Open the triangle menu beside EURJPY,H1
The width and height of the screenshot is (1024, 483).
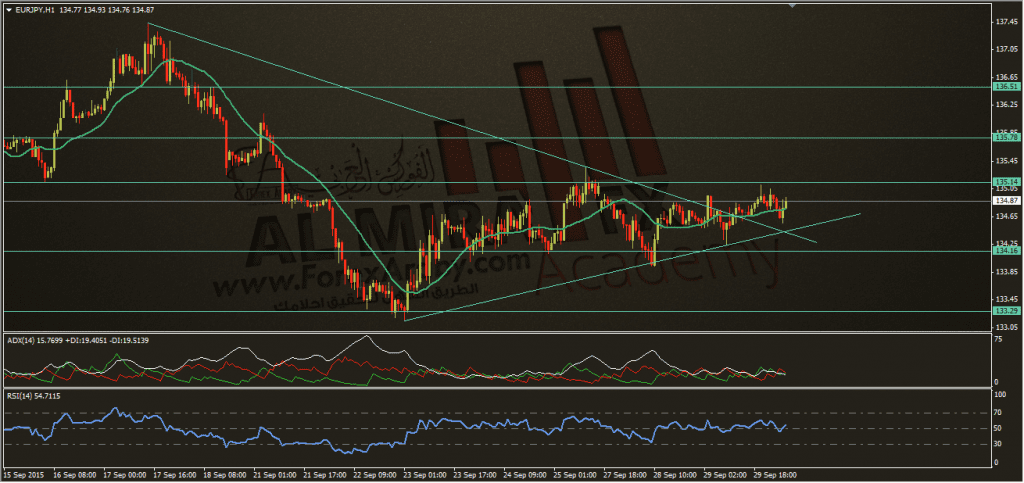click(7, 10)
